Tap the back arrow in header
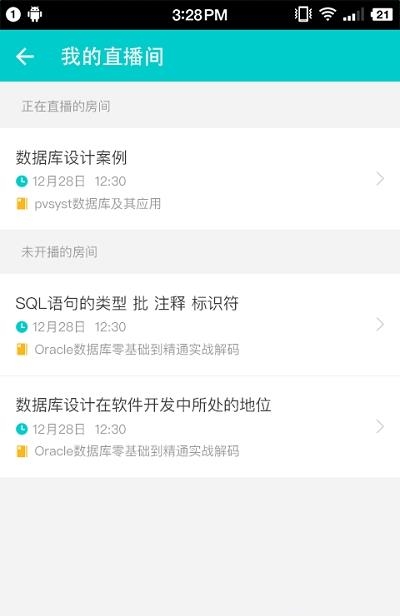Viewport: 400px width, 616px height. [x=25, y=57]
